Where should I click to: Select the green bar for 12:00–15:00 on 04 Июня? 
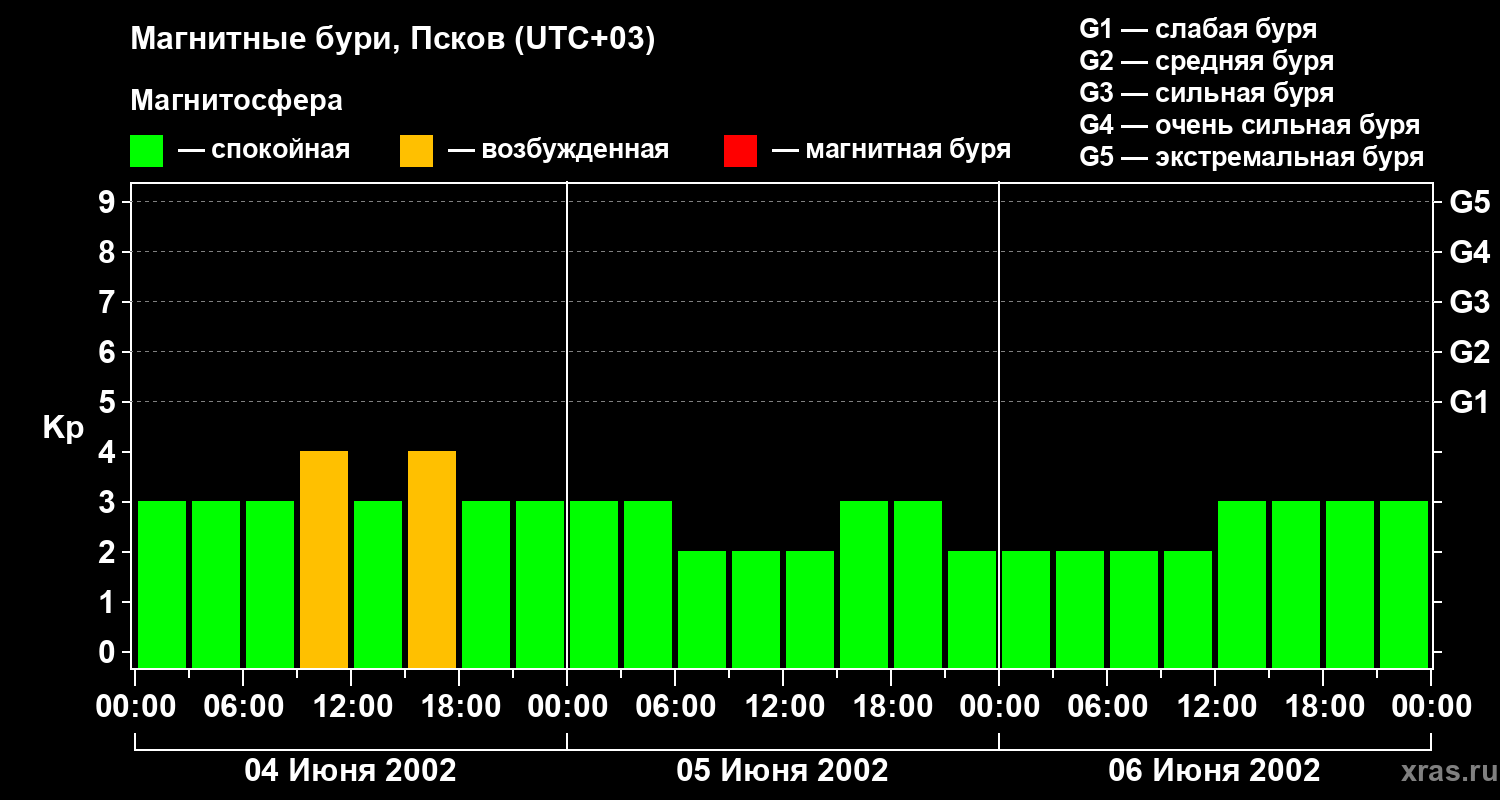pyautogui.click(x=378, y=584)
